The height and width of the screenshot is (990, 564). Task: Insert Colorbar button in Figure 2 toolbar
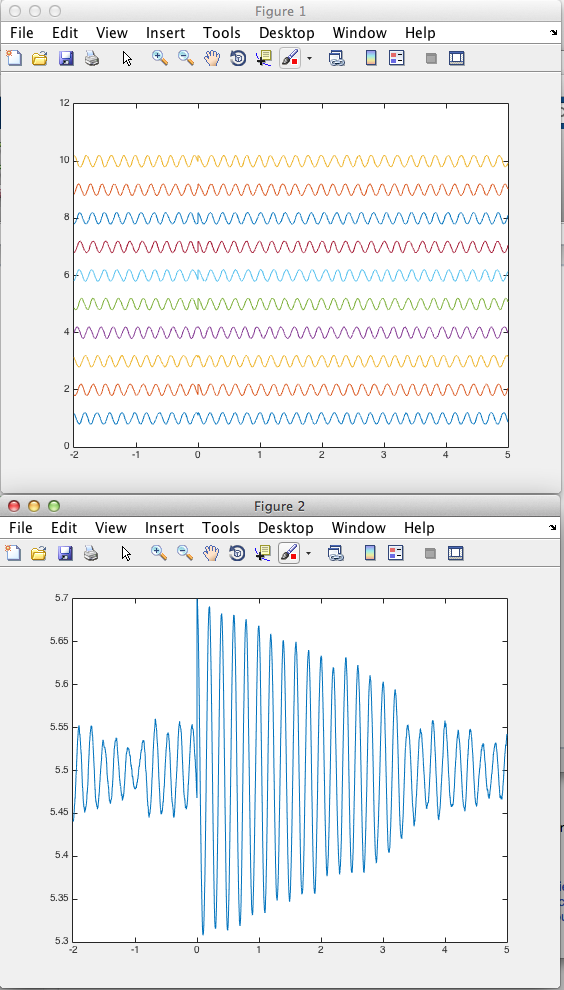click(371, 554)
